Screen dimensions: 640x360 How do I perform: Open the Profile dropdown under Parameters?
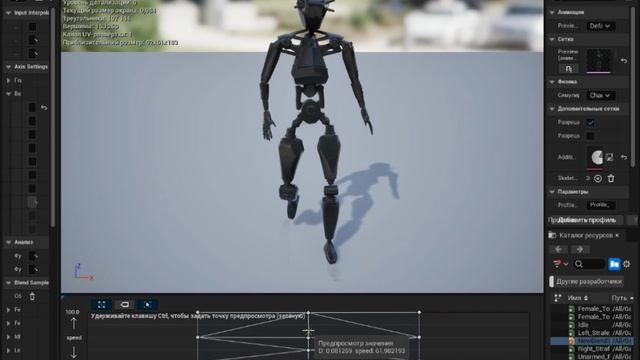point(601,205)
